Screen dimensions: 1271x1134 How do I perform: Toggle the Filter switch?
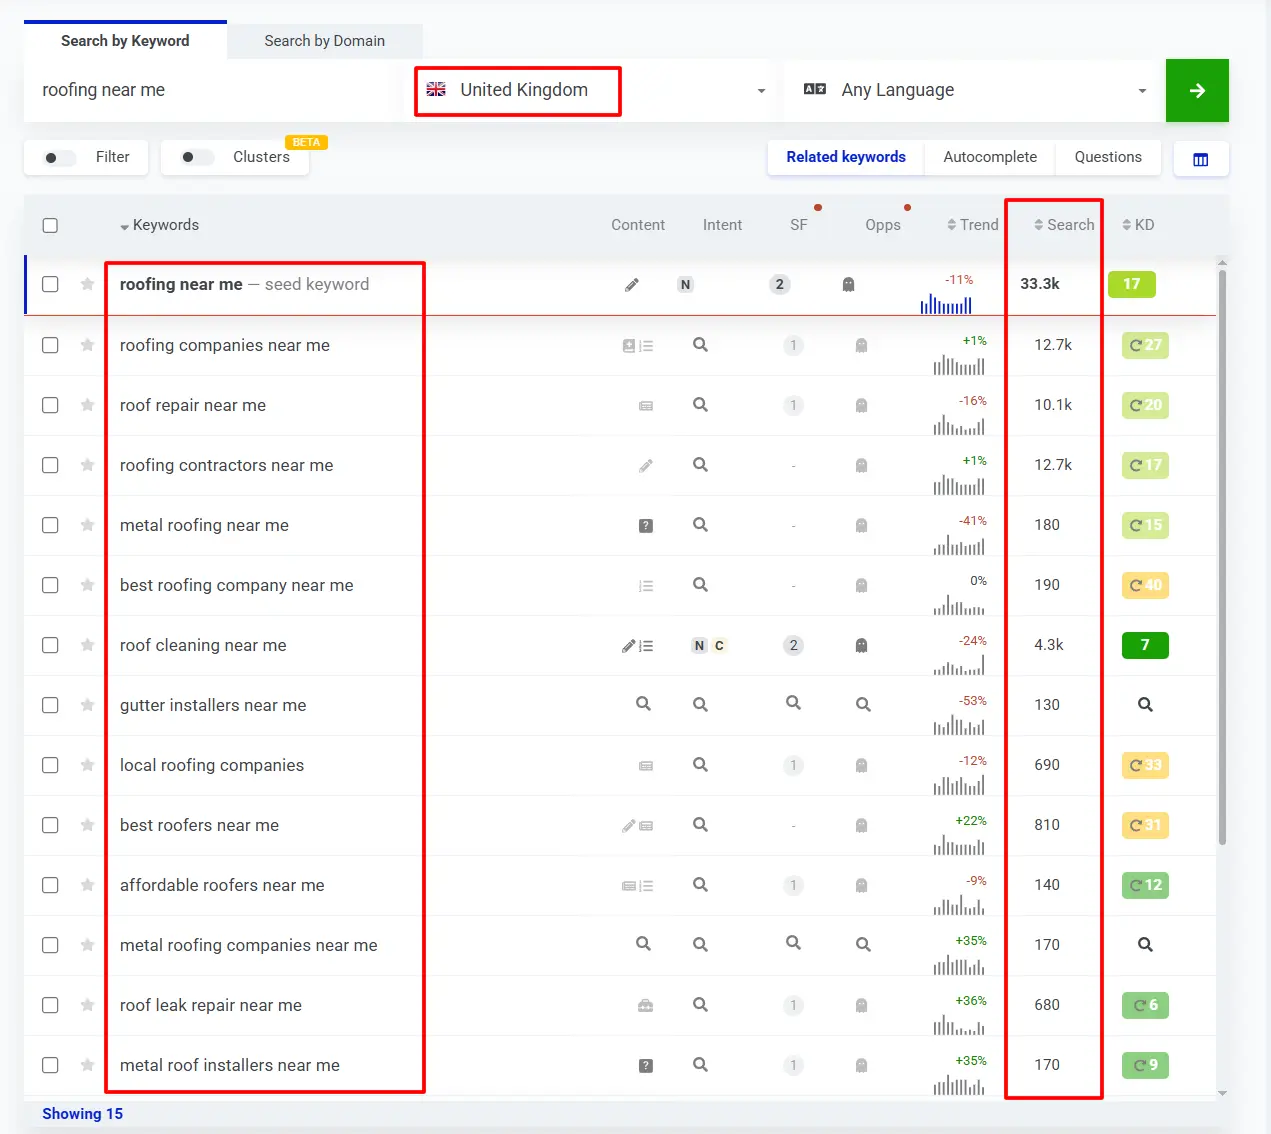click(x=60, y=158)
